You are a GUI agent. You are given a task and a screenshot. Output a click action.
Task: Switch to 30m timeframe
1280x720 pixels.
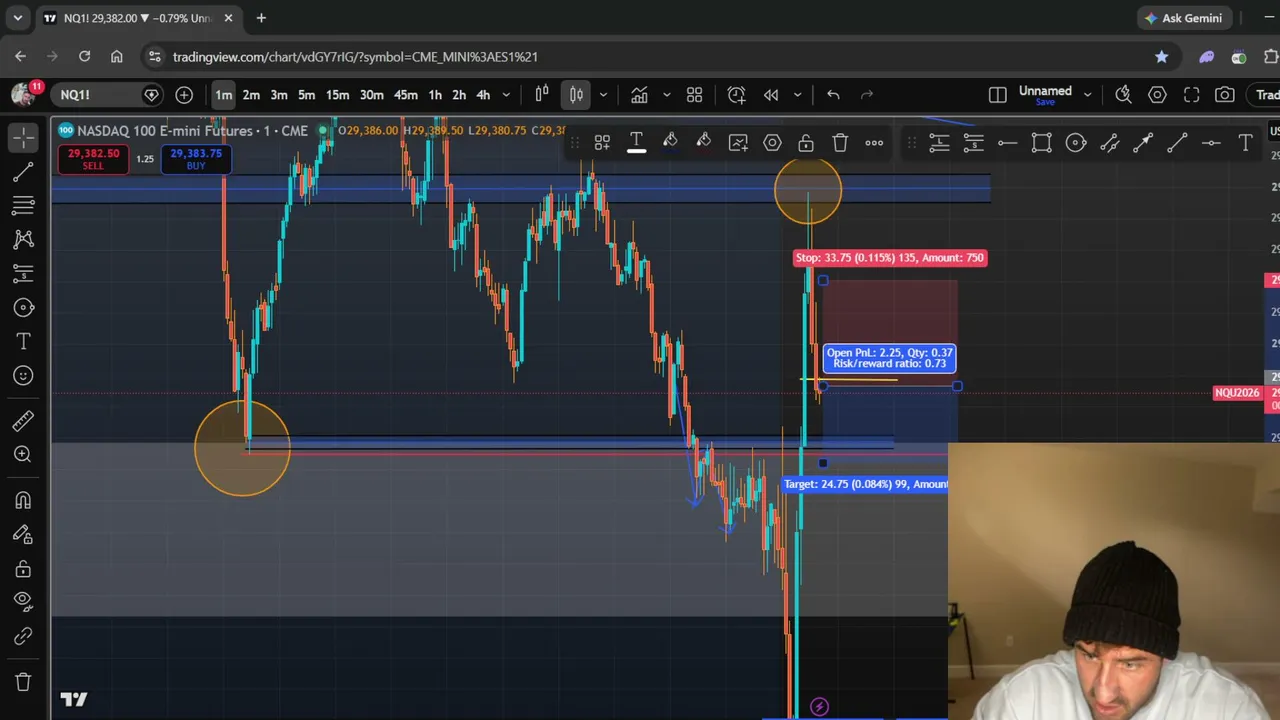[x=371, y=95]
